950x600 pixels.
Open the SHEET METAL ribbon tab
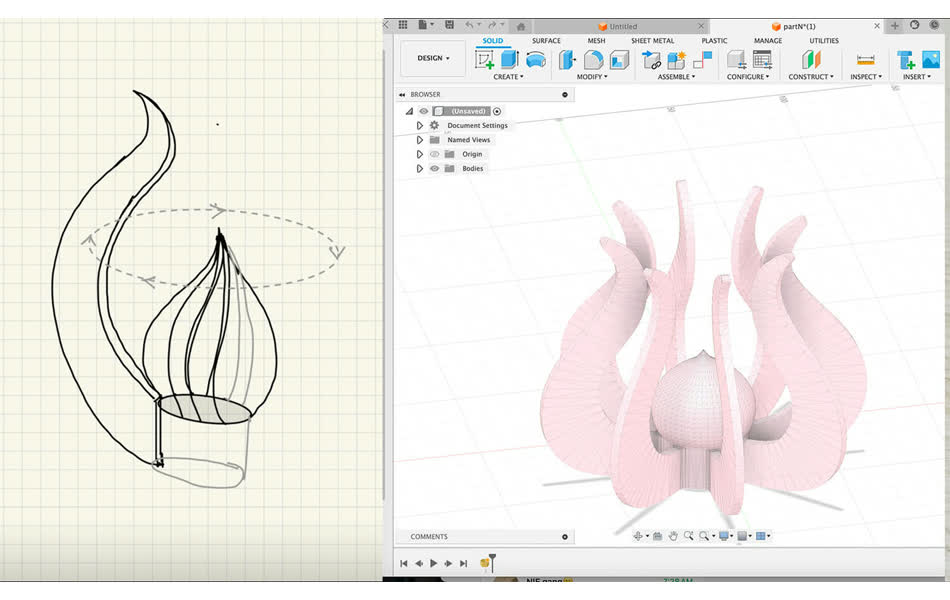pos(652,41)
